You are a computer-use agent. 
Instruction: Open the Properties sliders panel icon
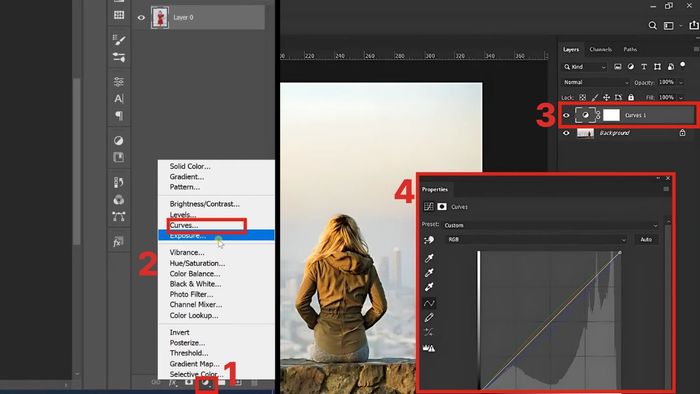click(119, 82)
